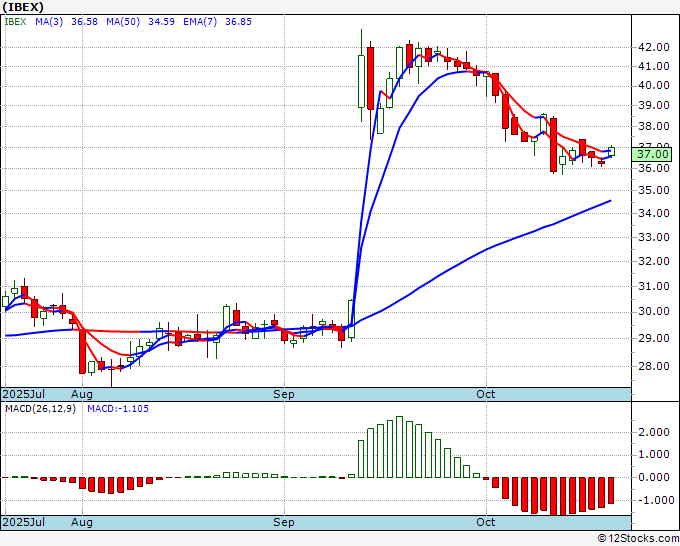Click the 2.000 MACD axis label
Screen dimensions: 680x546
(653, 432)
